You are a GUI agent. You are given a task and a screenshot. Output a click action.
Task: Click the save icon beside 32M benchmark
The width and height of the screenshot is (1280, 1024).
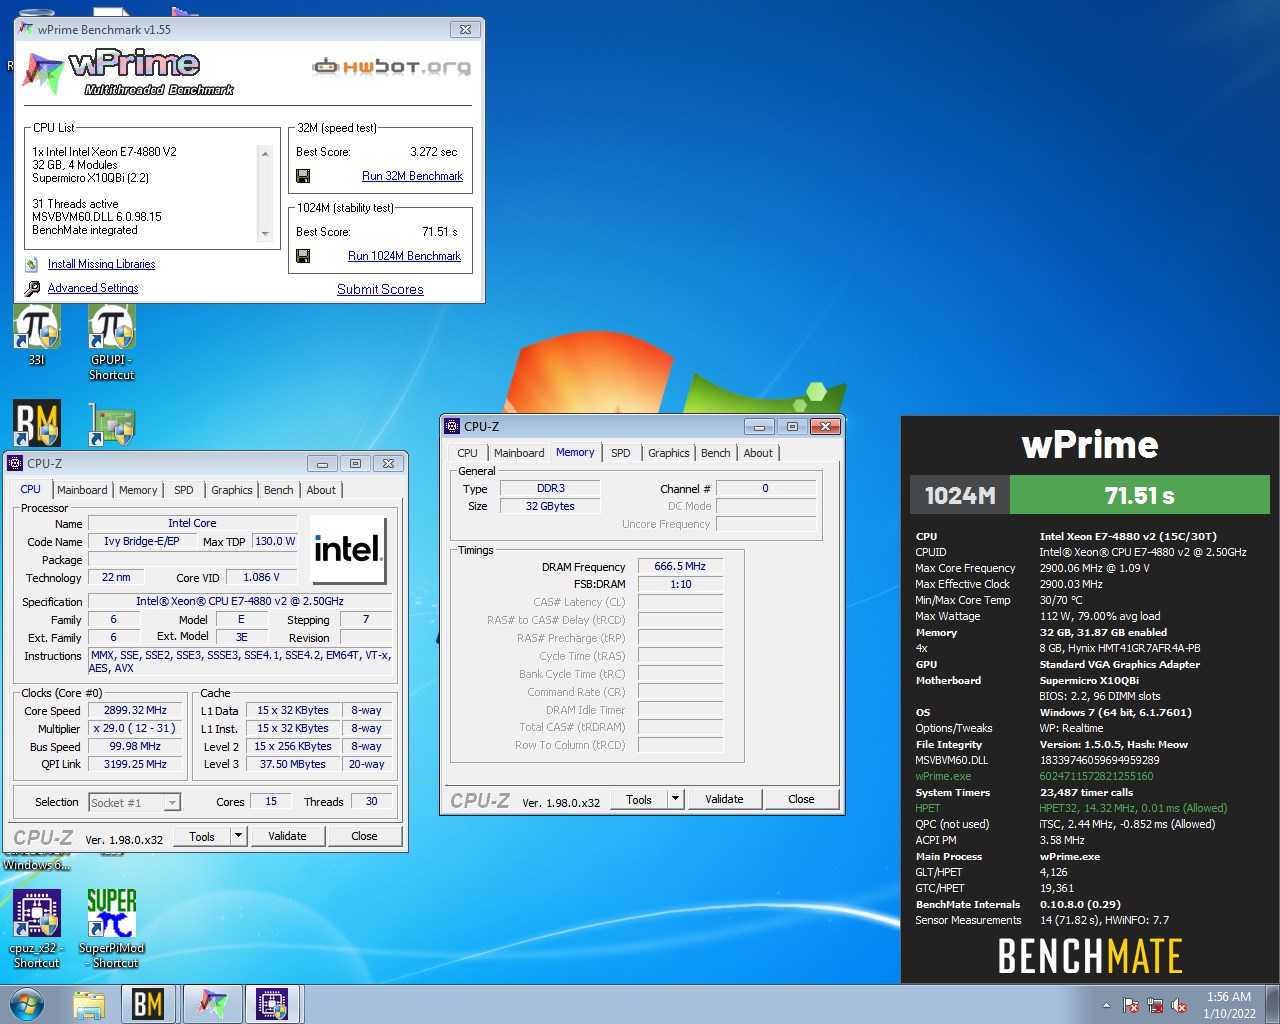tap(303, 176)
